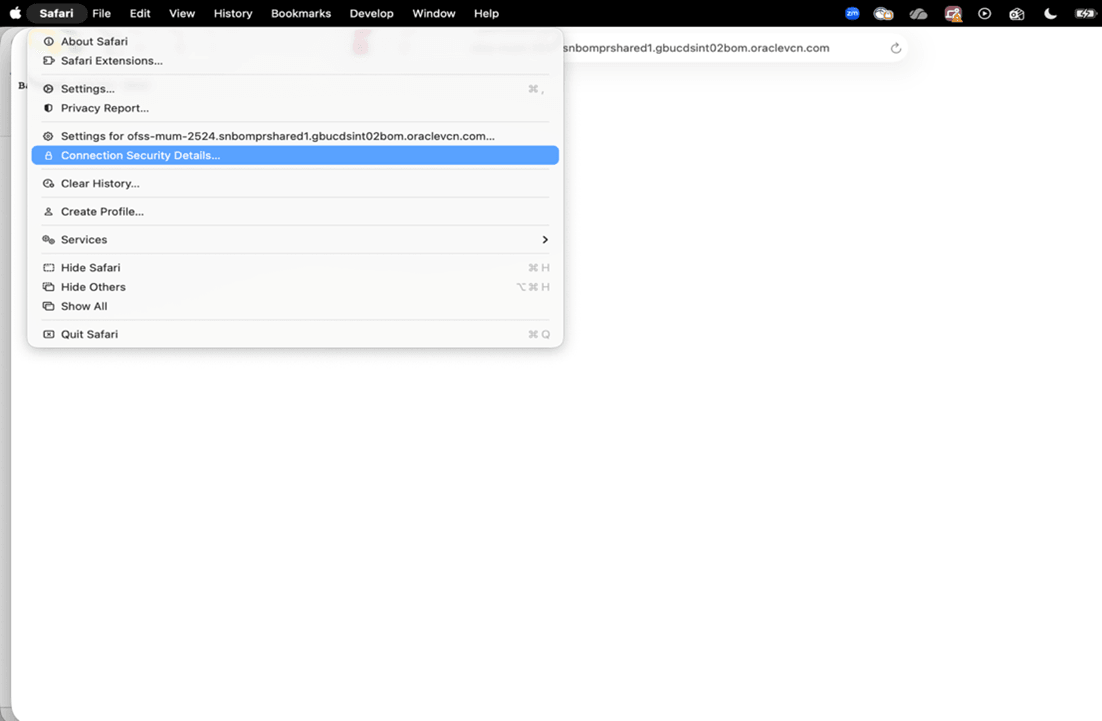Open the red warning menu bar icon
The height and width of the screenshot is (721, 1102).
point(953,13)
